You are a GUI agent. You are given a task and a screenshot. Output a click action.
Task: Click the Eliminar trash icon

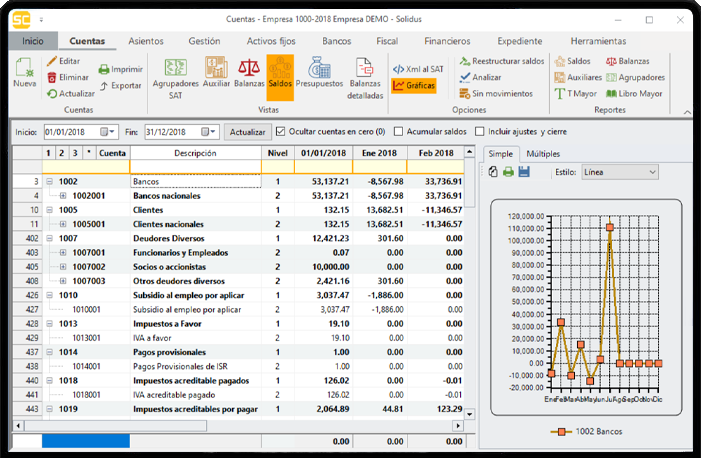click(52, 77)
